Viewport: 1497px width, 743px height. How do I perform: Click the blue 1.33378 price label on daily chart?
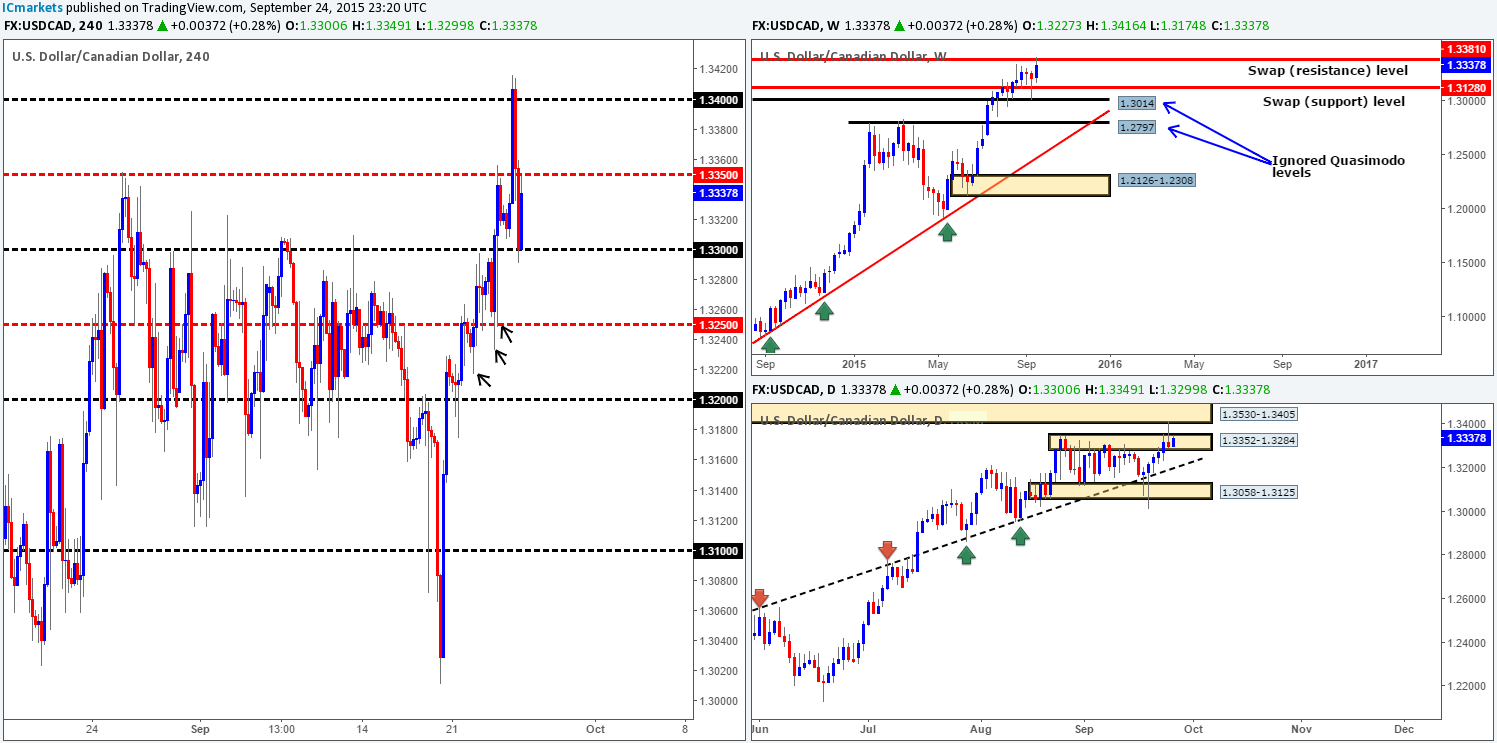point(1464,437)
